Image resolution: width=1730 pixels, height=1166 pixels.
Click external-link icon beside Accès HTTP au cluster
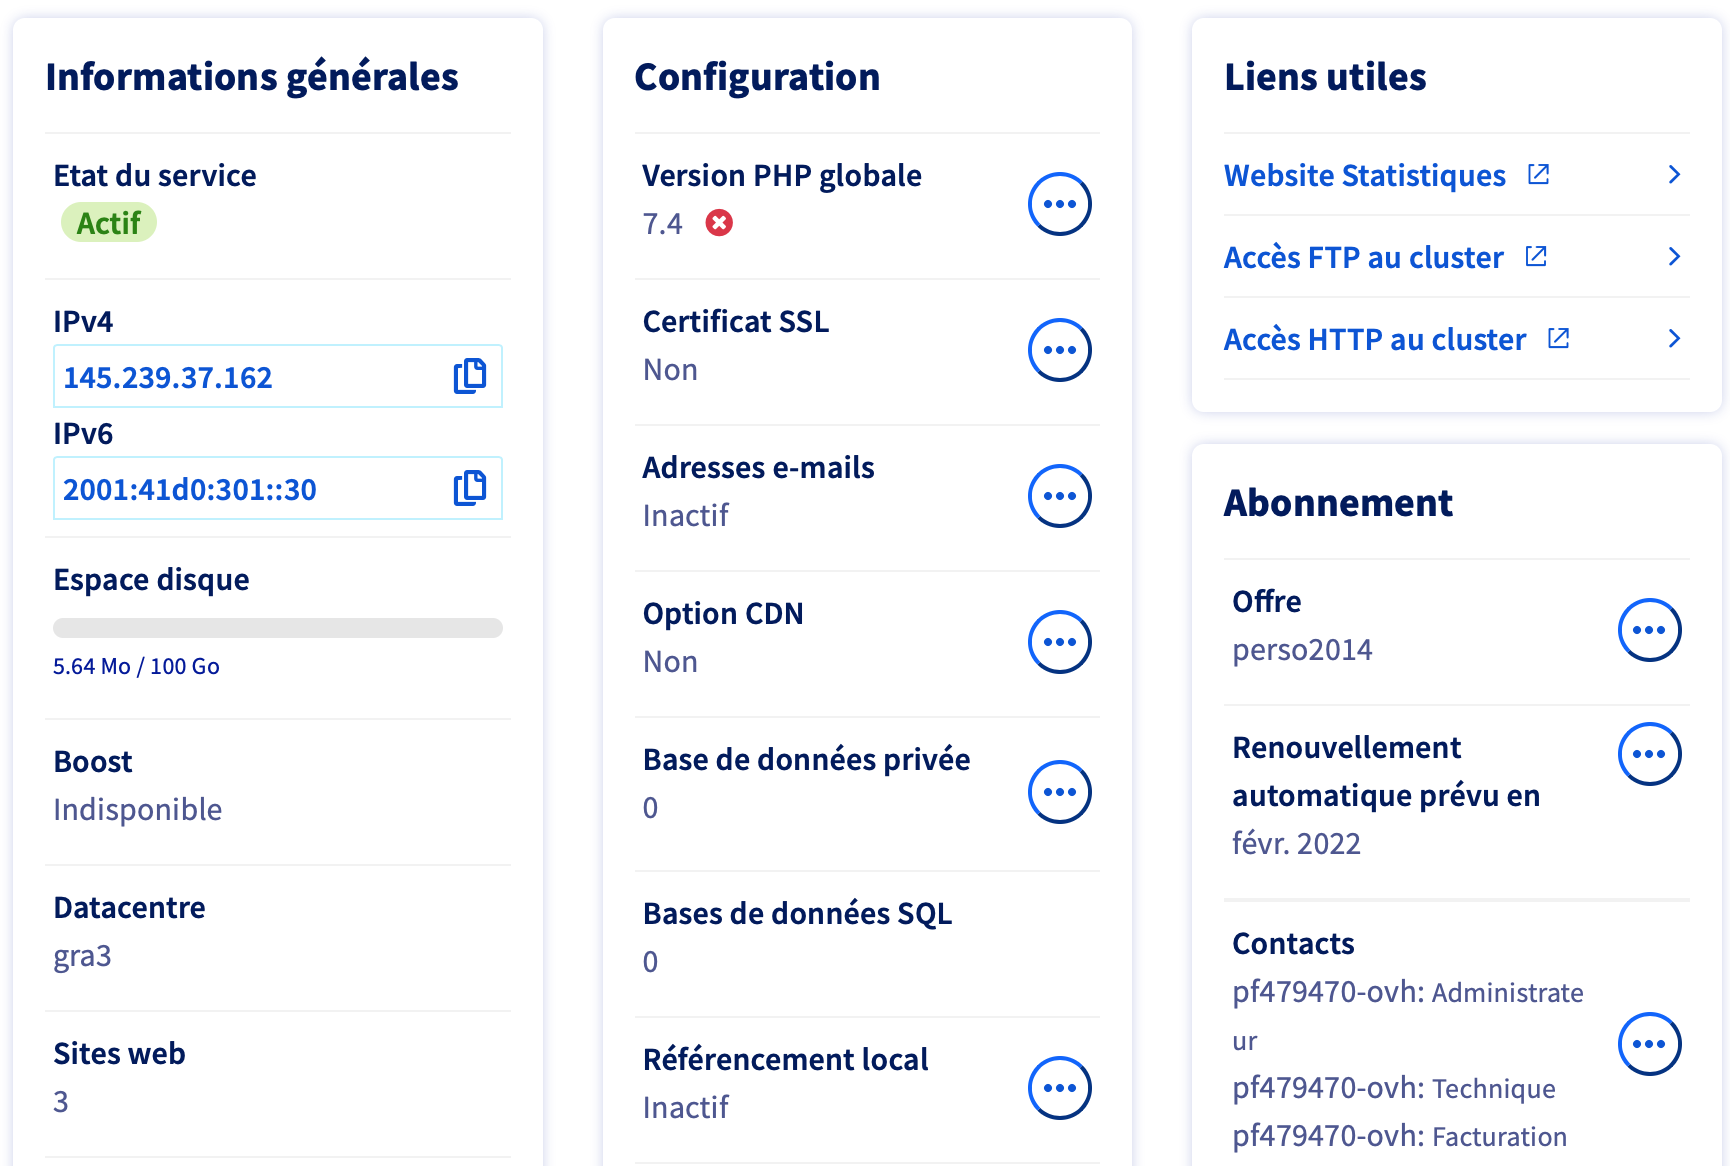click(1558, 339)
